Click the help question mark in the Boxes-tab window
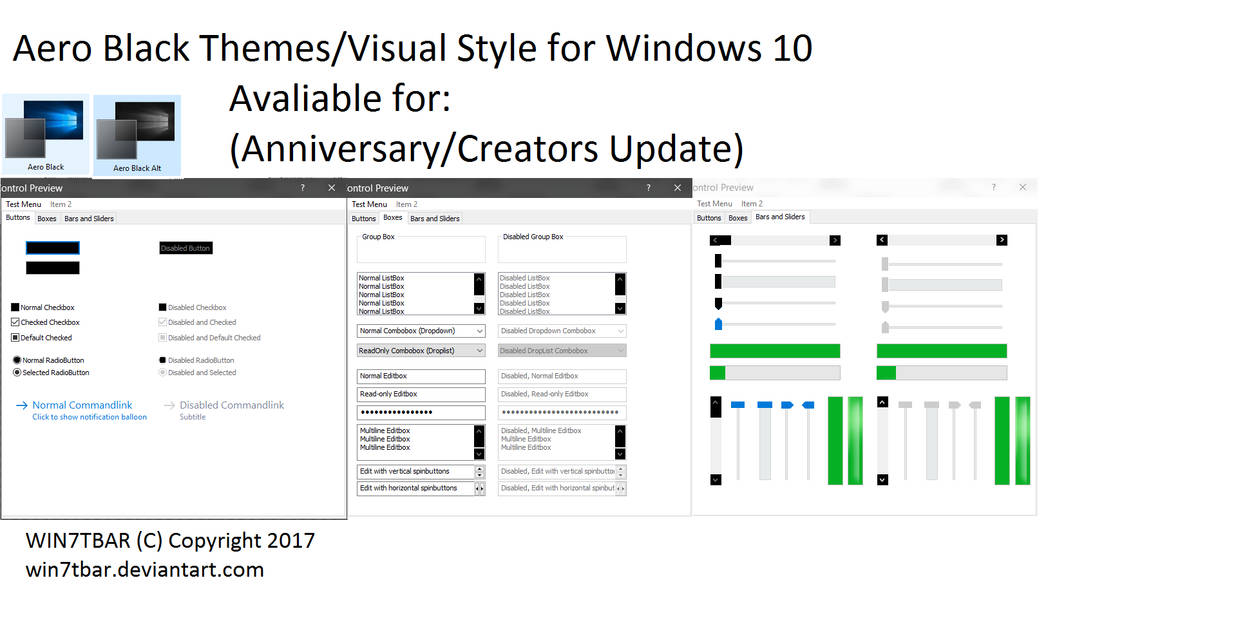Viewport: 1247px width, 641px height. 648,188
